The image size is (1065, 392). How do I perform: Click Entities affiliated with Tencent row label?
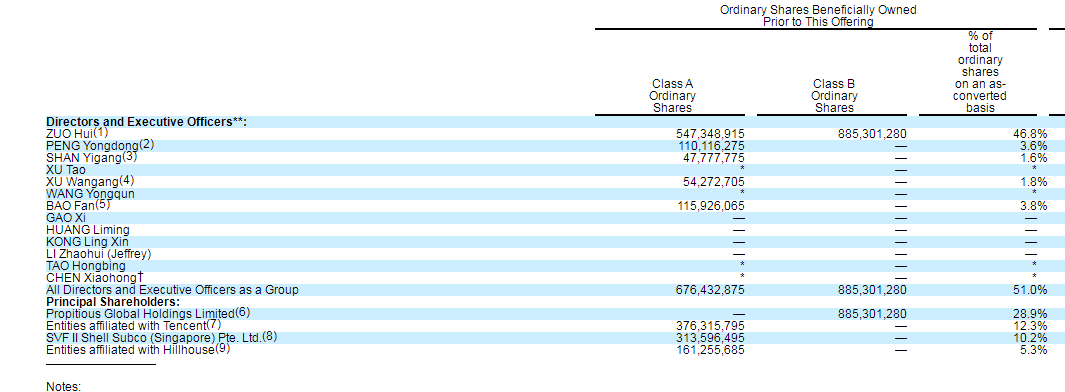[x=126, y=325]
